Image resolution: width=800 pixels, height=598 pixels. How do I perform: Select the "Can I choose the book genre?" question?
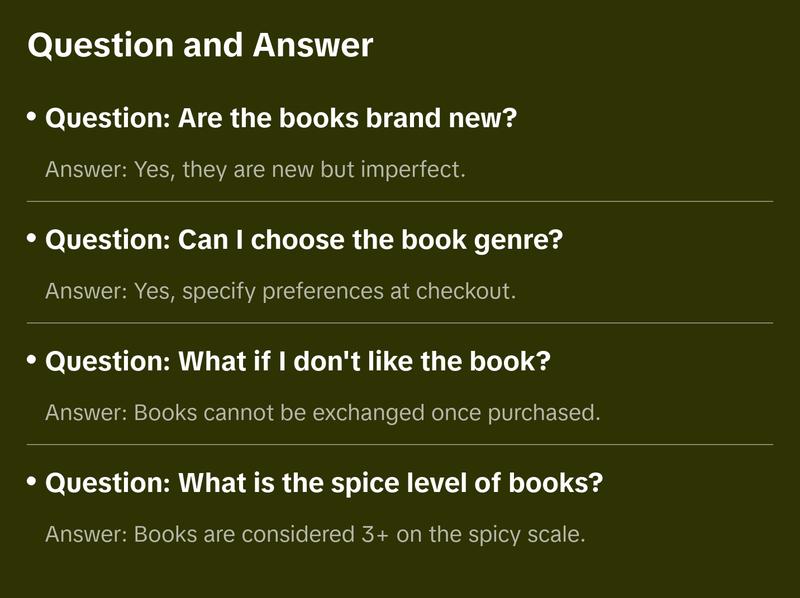click(x=304, y=241)
